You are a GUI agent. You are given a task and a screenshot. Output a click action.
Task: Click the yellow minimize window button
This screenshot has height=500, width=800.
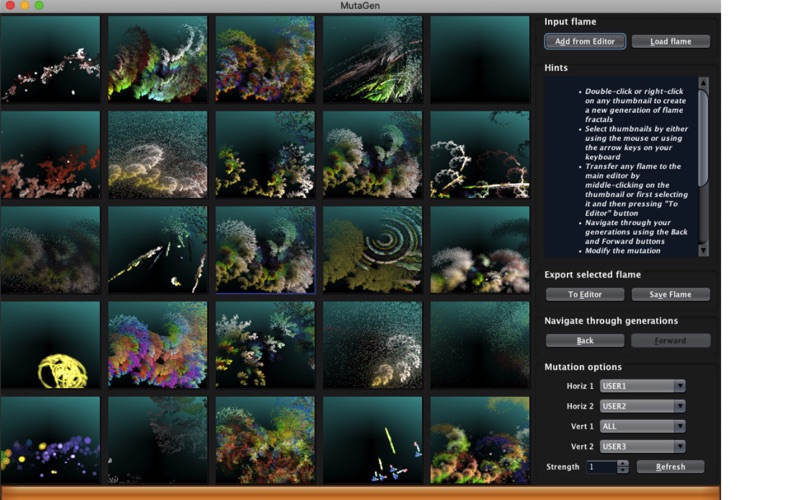[x=24, y=5]
